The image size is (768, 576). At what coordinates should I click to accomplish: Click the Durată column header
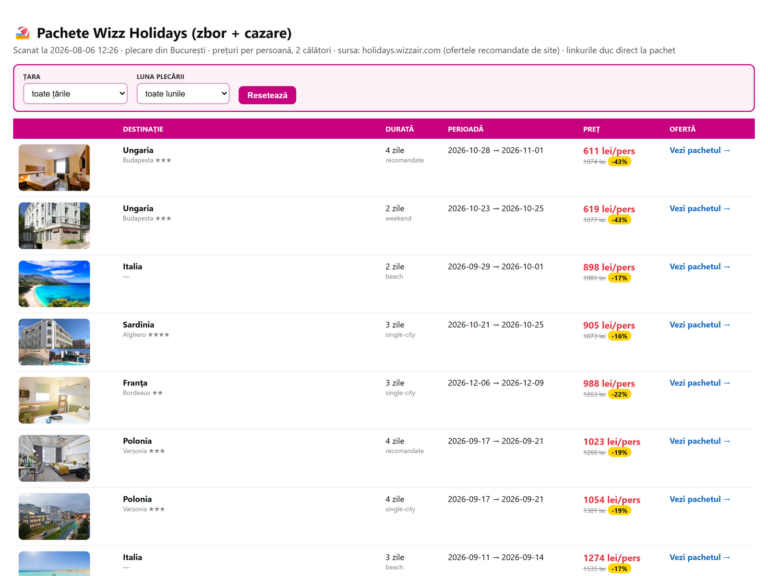400,129
